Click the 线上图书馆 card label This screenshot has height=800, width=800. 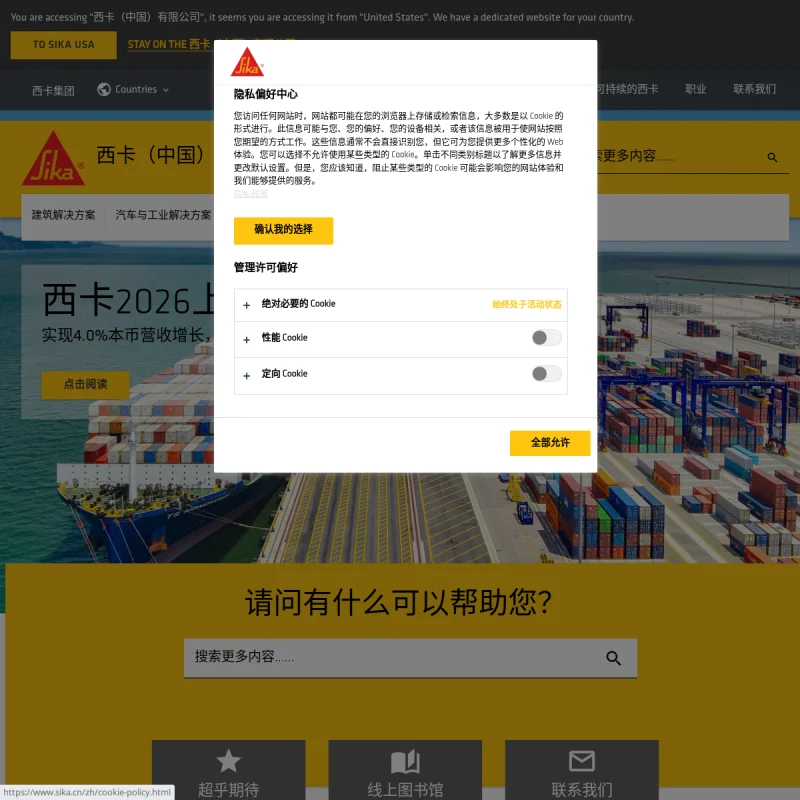click(405, 790)
